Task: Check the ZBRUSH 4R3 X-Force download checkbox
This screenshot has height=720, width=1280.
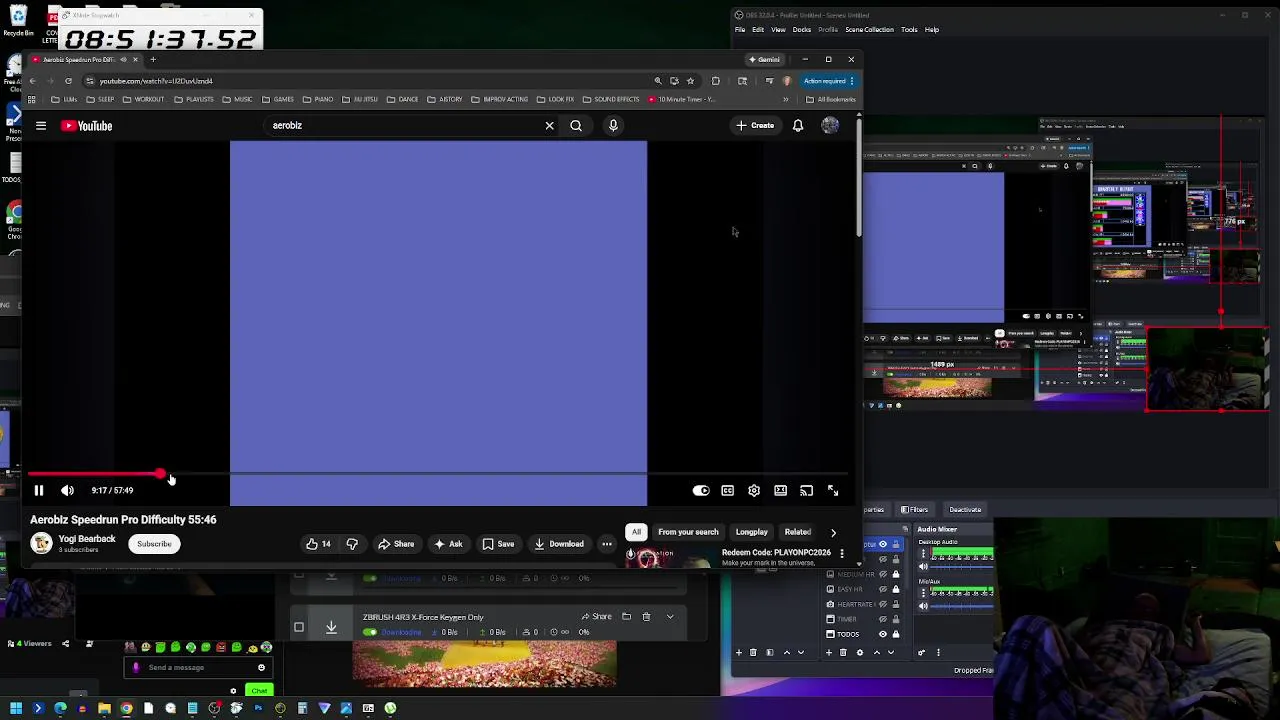Action: [x=298, y=627]
